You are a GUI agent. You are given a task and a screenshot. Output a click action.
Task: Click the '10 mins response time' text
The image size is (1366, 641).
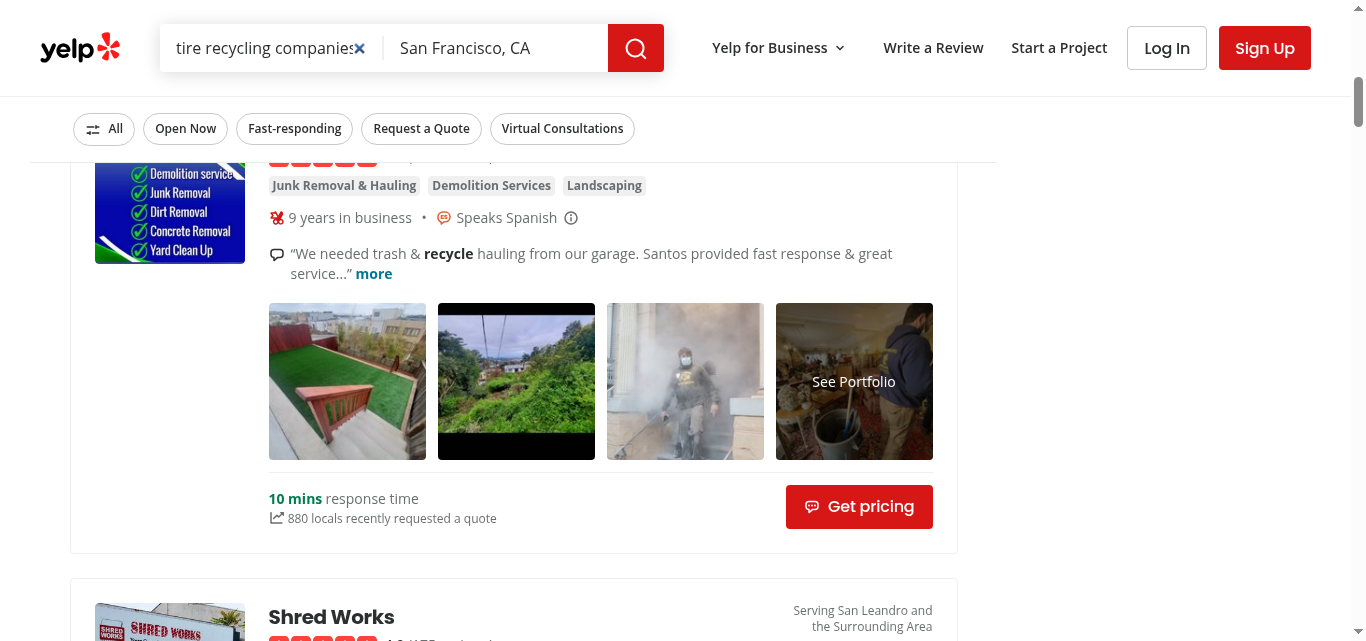[343, 499]
